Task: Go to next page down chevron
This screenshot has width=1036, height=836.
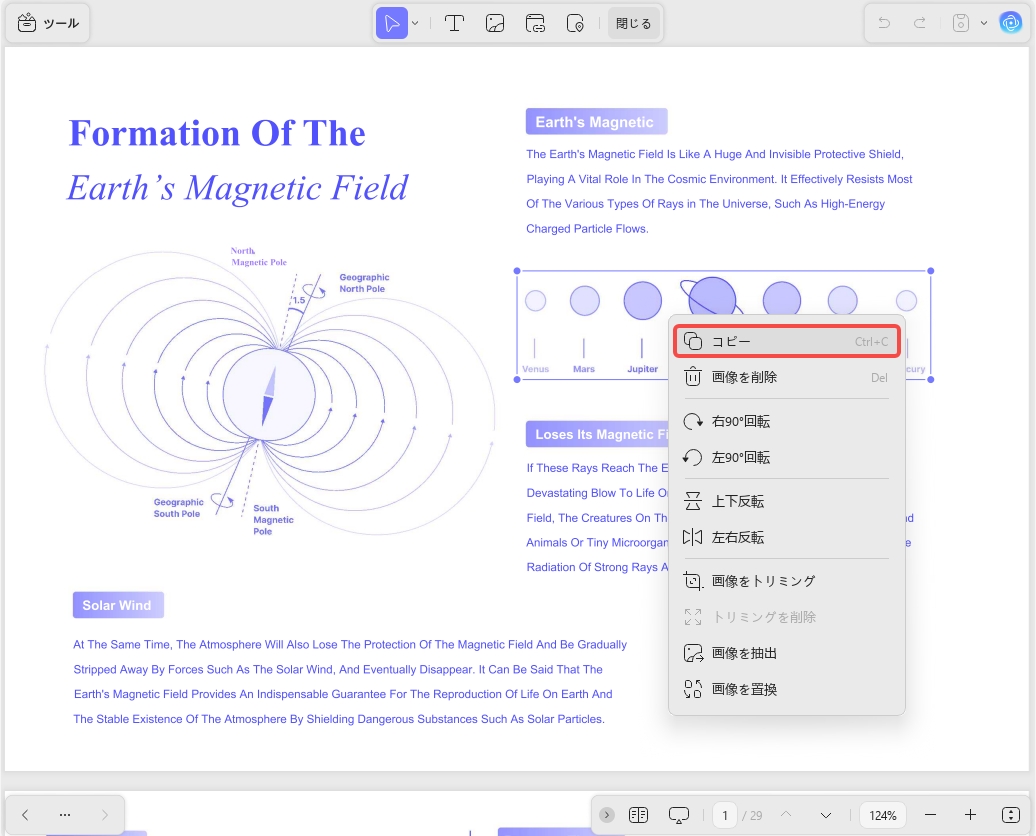Action: (x=826, y=815)
